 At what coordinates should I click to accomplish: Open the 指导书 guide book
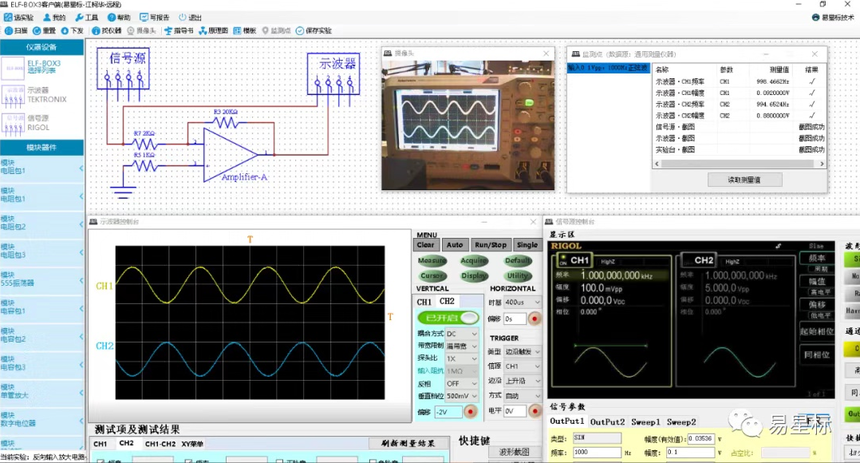[x=181, y=31]
